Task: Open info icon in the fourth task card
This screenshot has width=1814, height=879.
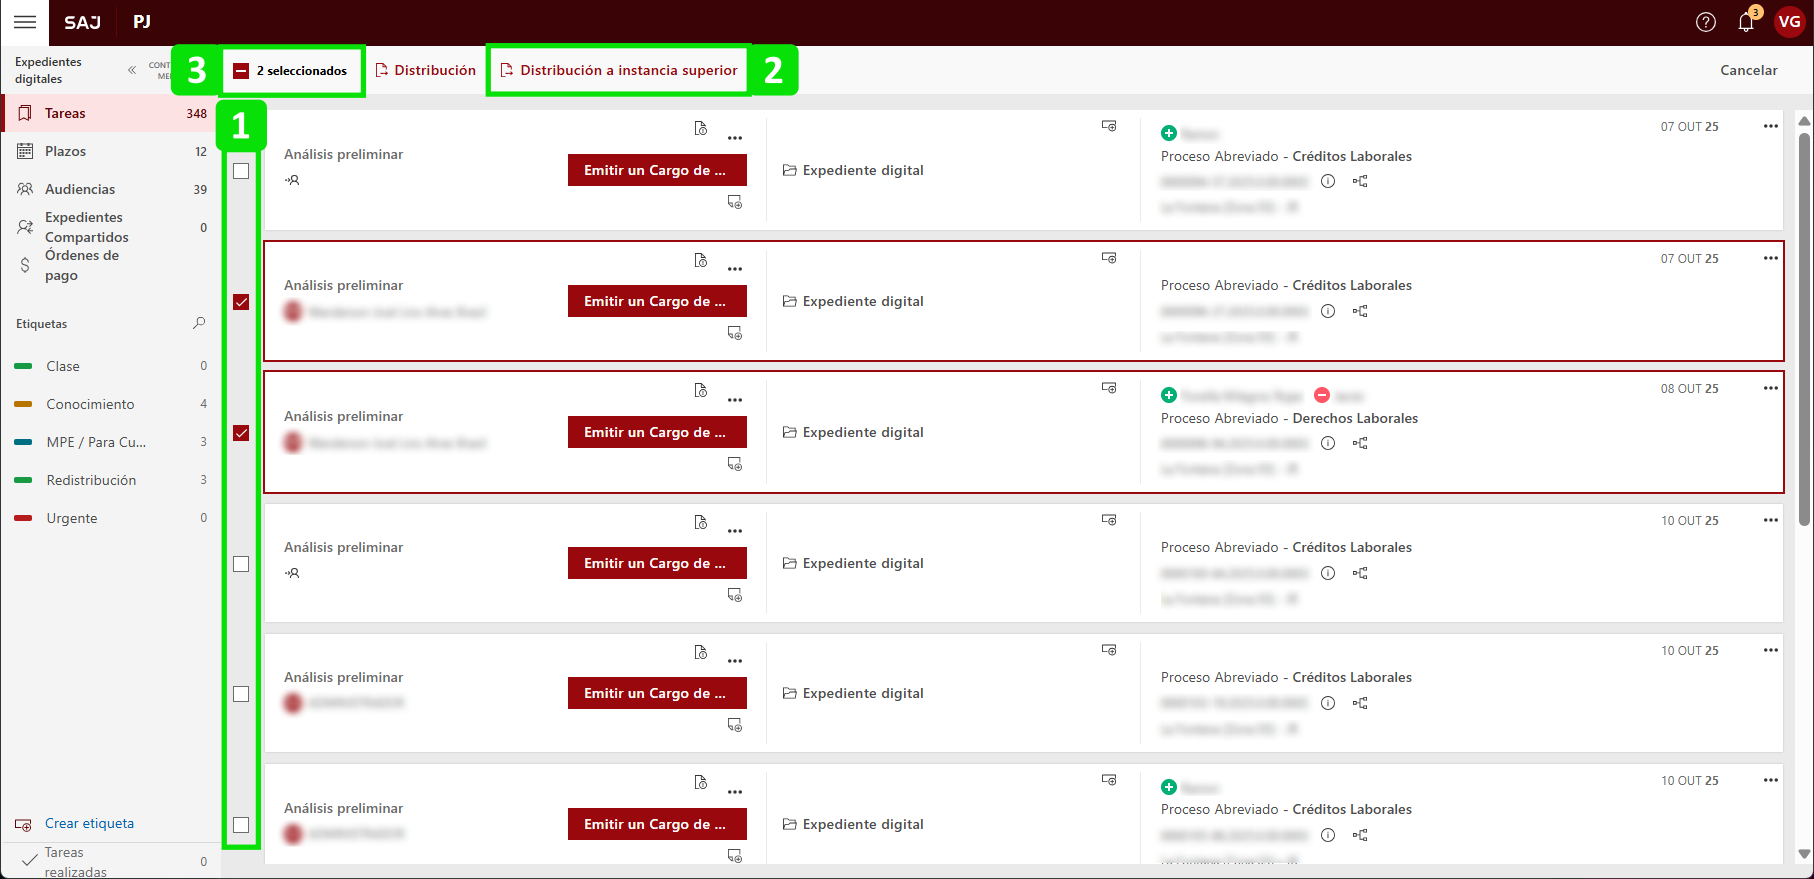Action: coord(1328,573)
